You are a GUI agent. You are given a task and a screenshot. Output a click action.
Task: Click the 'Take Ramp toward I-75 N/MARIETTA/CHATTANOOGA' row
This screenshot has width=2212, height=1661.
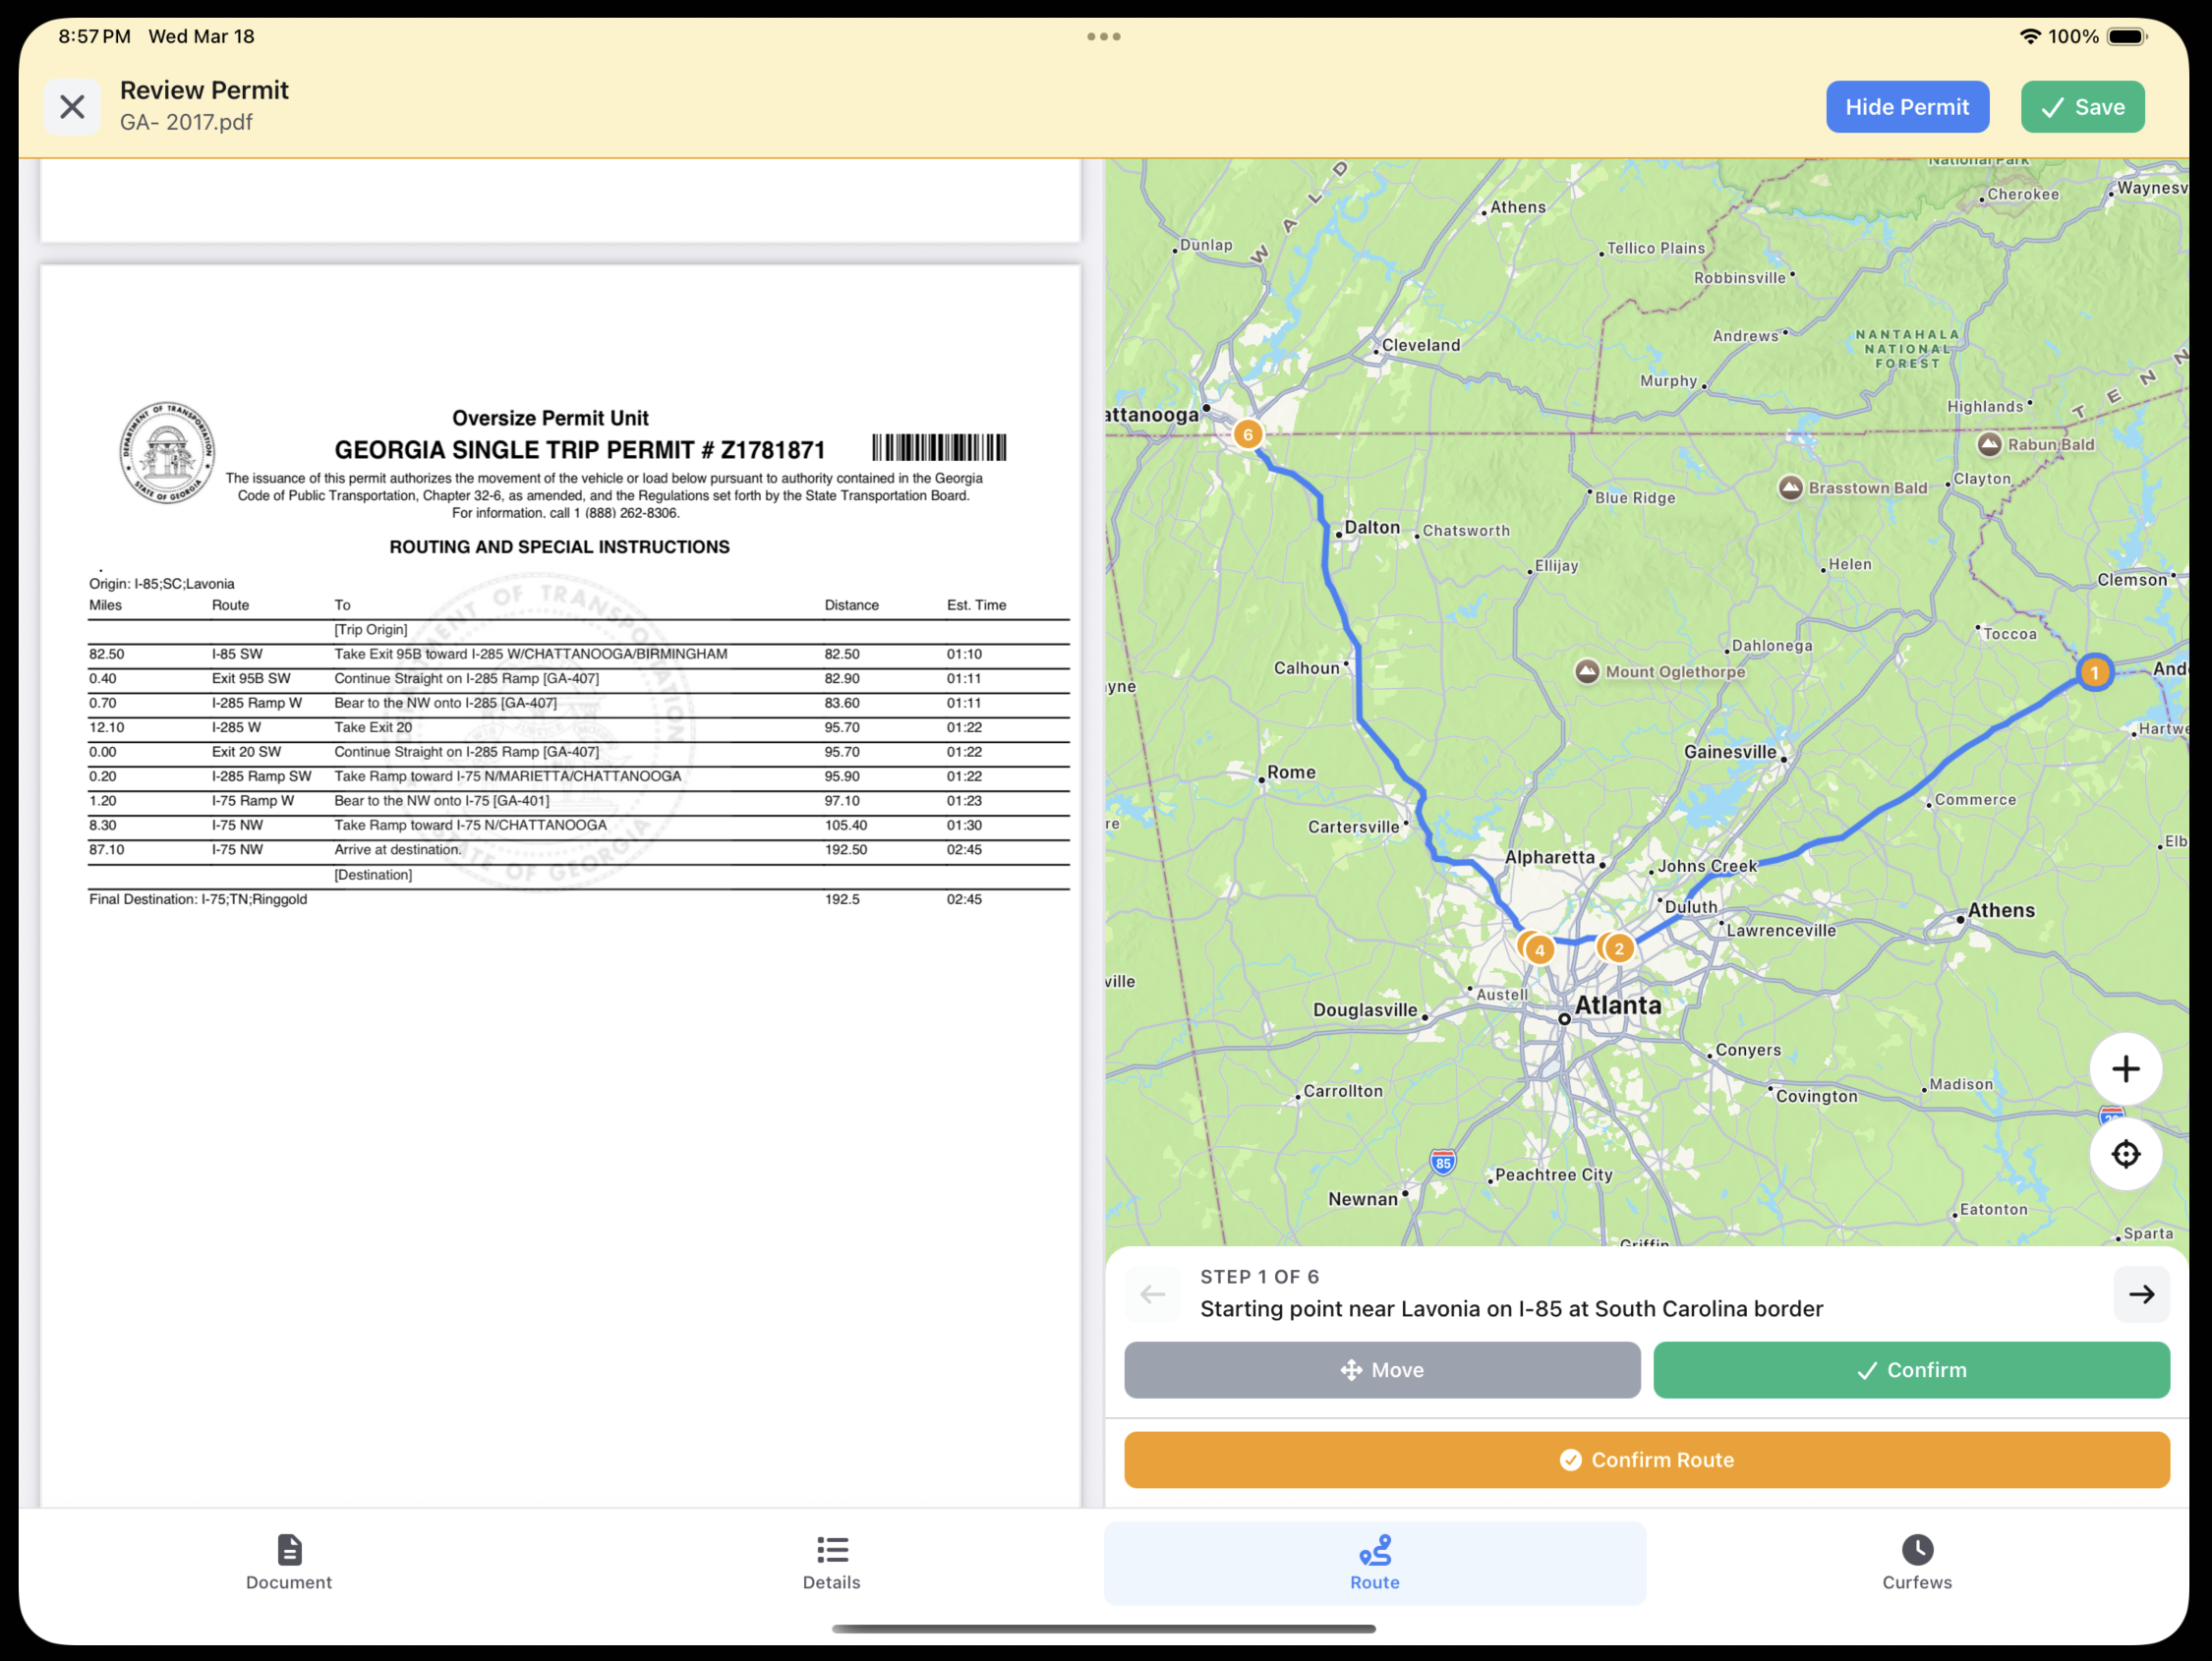578,777
